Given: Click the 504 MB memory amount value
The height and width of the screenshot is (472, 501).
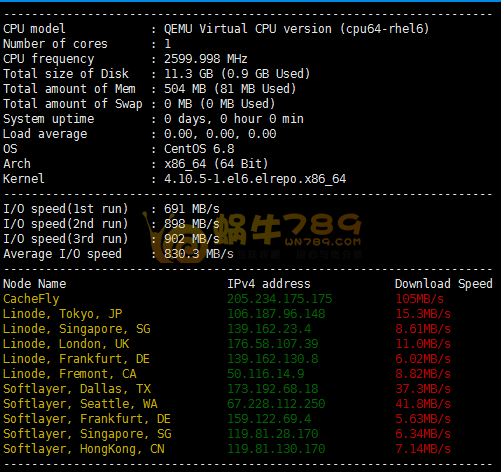Looking at the screenshot, I should [x=185, y=89].
